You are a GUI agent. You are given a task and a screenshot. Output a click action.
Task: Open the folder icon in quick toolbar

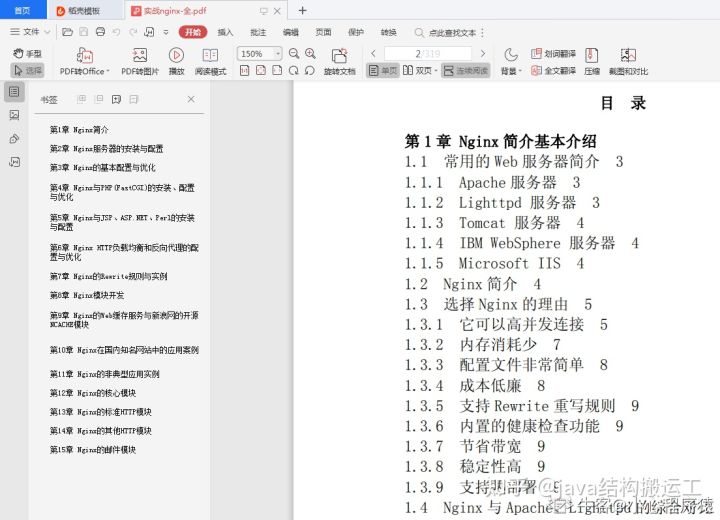point(68,32)
